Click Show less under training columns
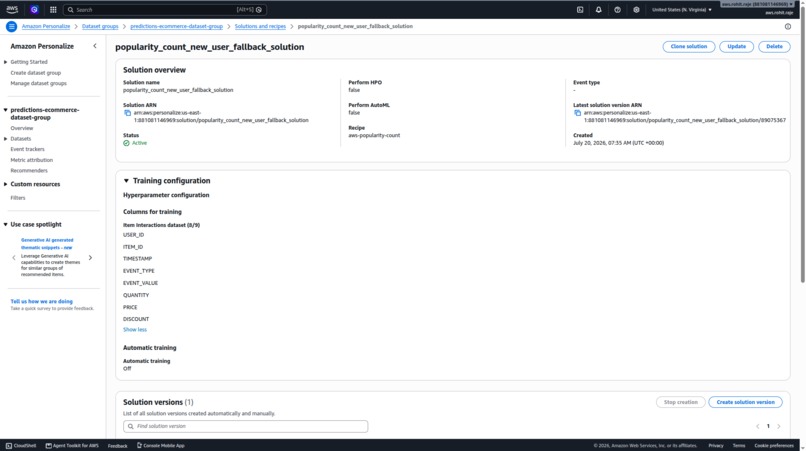The image size is (806, 451). pyautogui.click(x=135, y=330)
